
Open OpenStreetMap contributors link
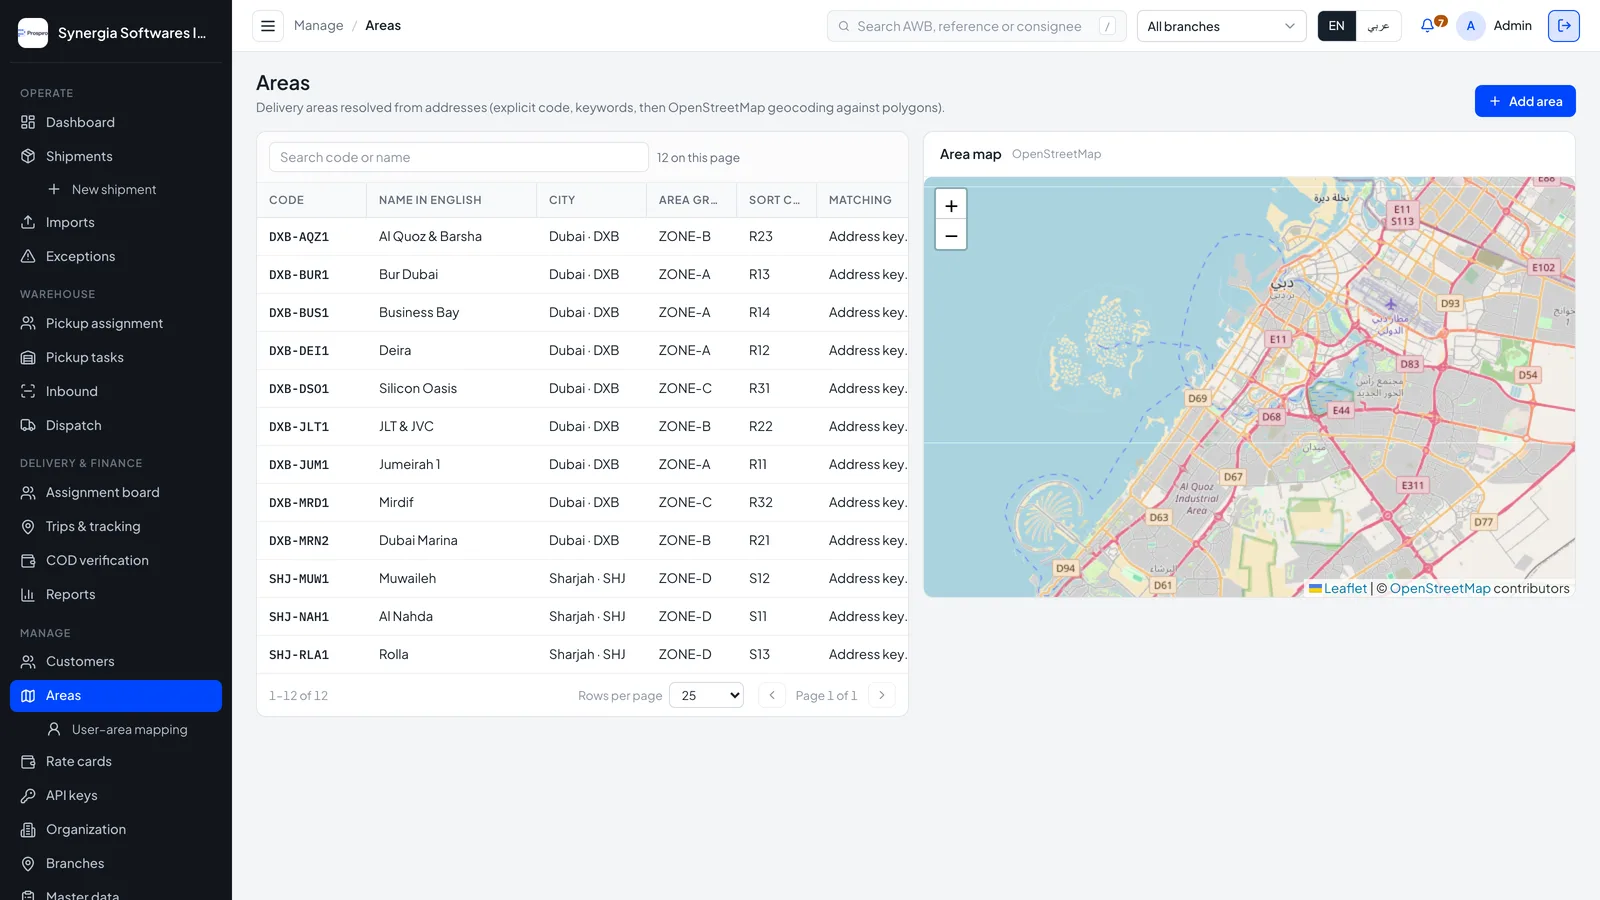(1440, 588)
